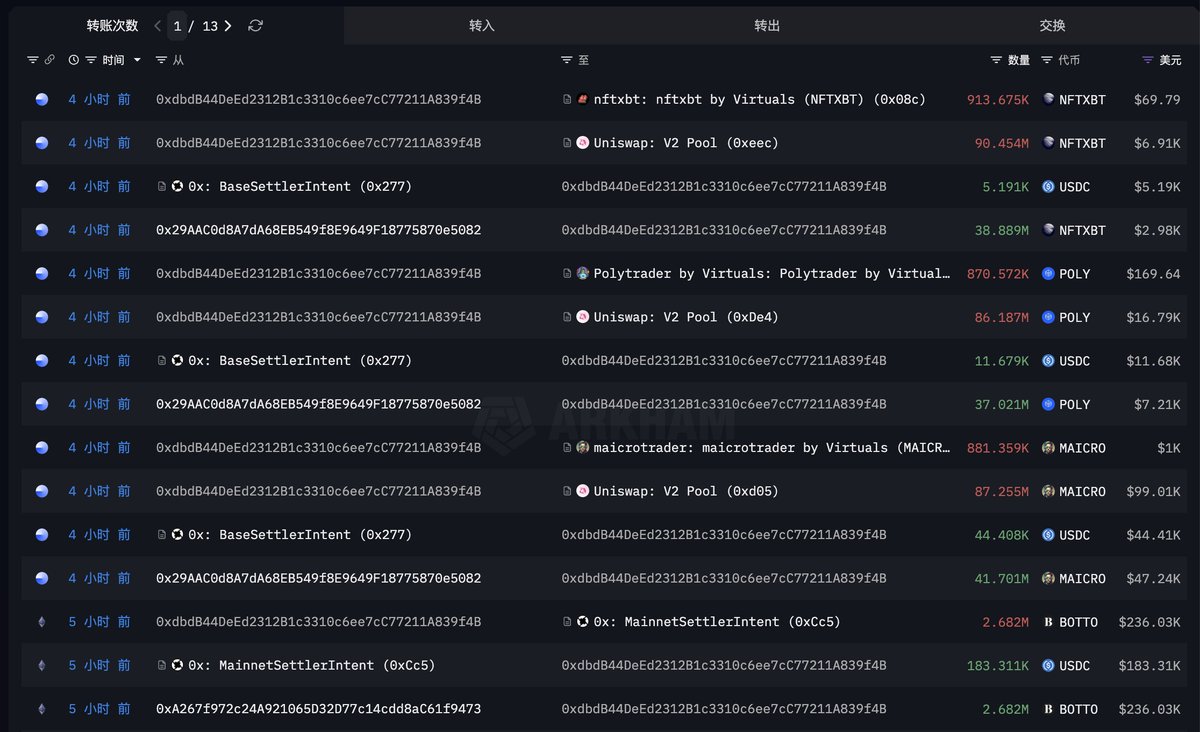The width and height of the screenshot is (1200, 732).
Task: Click the page number field showing 1
Action: click(178, 25)
